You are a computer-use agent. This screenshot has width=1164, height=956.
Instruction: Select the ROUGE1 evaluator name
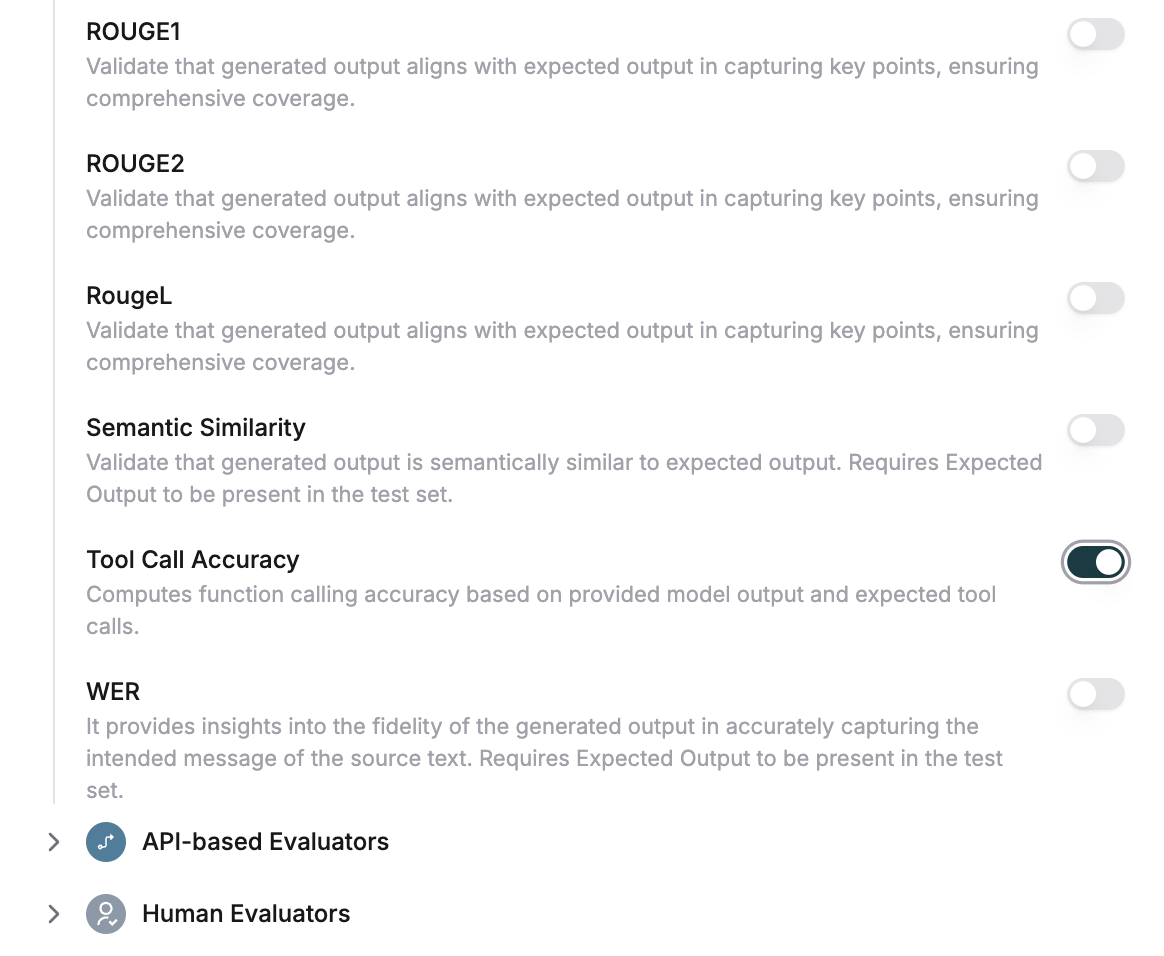pyautogui.click(x=131, y=31)
